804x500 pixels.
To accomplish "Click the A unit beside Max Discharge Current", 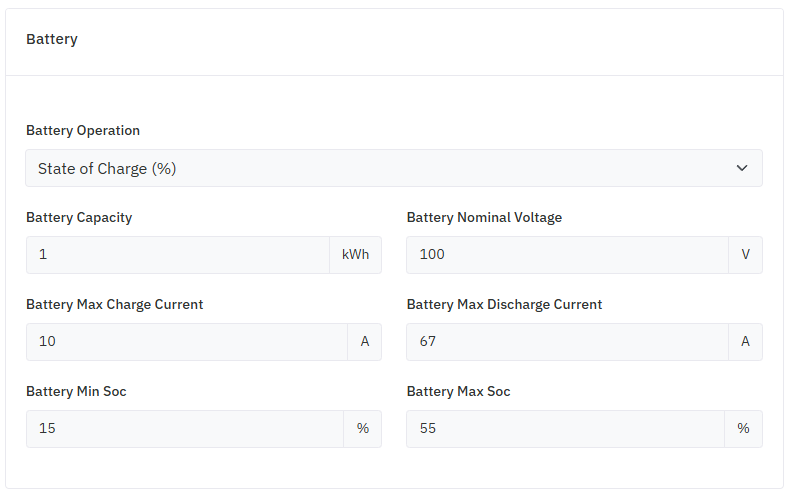I will (x=745, y=342).
